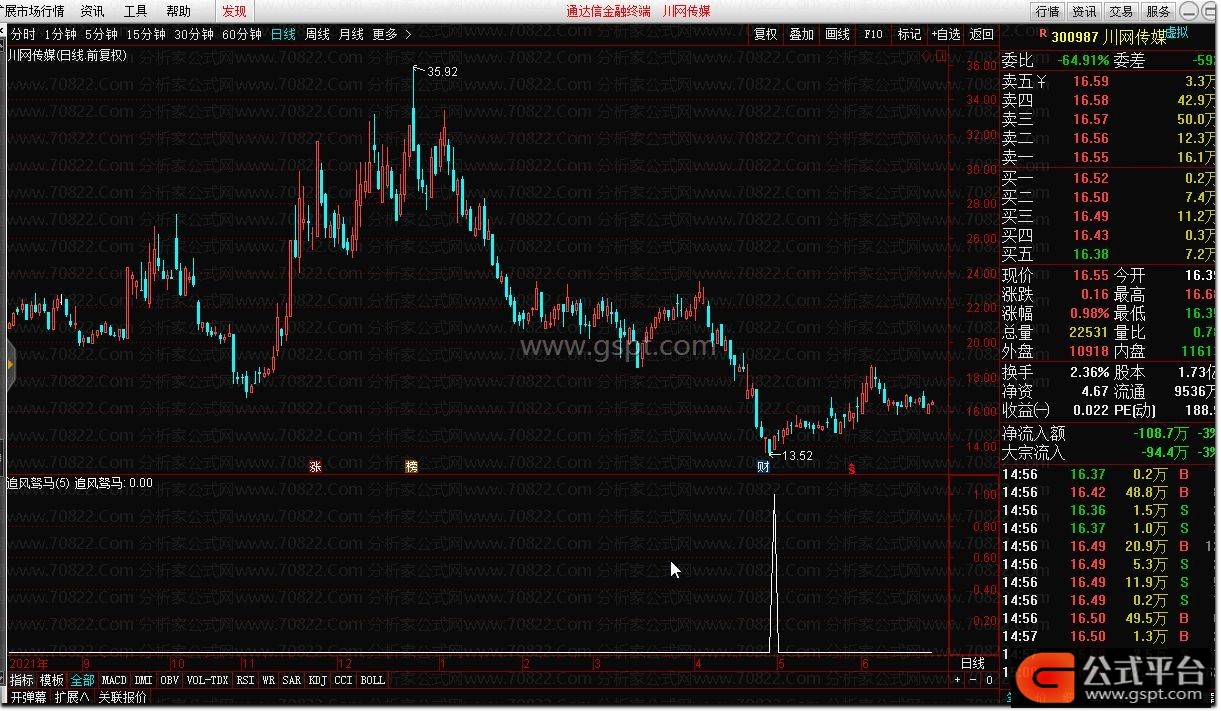Select the 月线 period tab
The image size is (1221, 711).
(351, 34)
